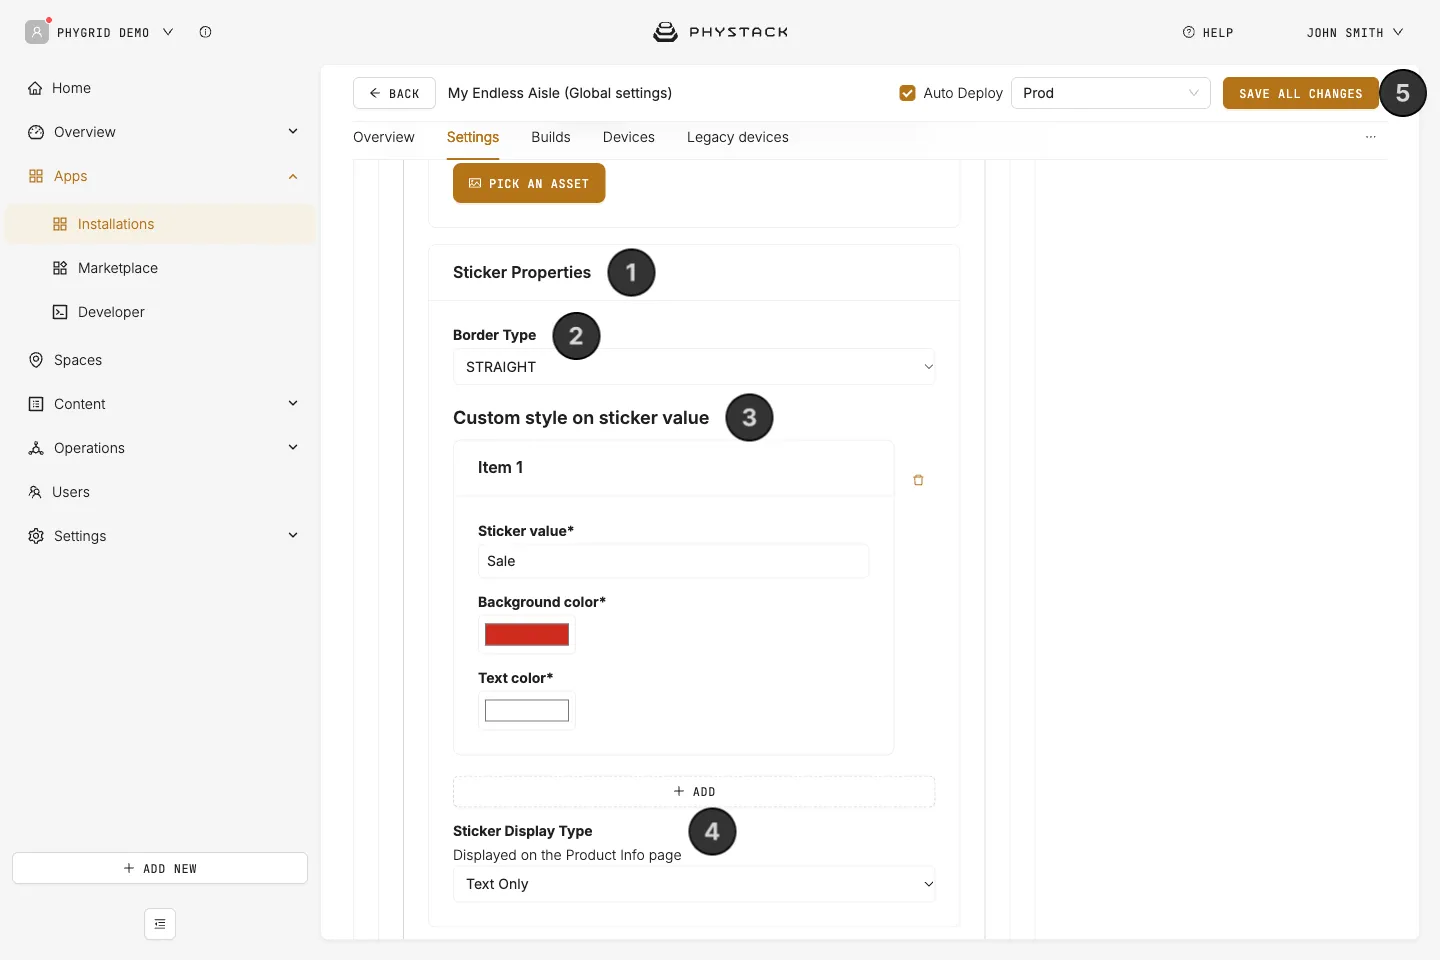Open the Home sidebar icon
The width and height of the screenshot is (1440, 960).
tap(35, 88)
